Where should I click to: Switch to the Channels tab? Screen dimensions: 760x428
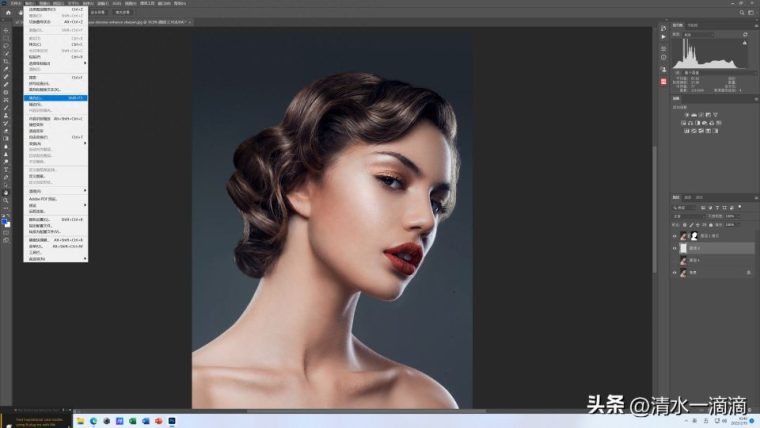coord(688,197)
